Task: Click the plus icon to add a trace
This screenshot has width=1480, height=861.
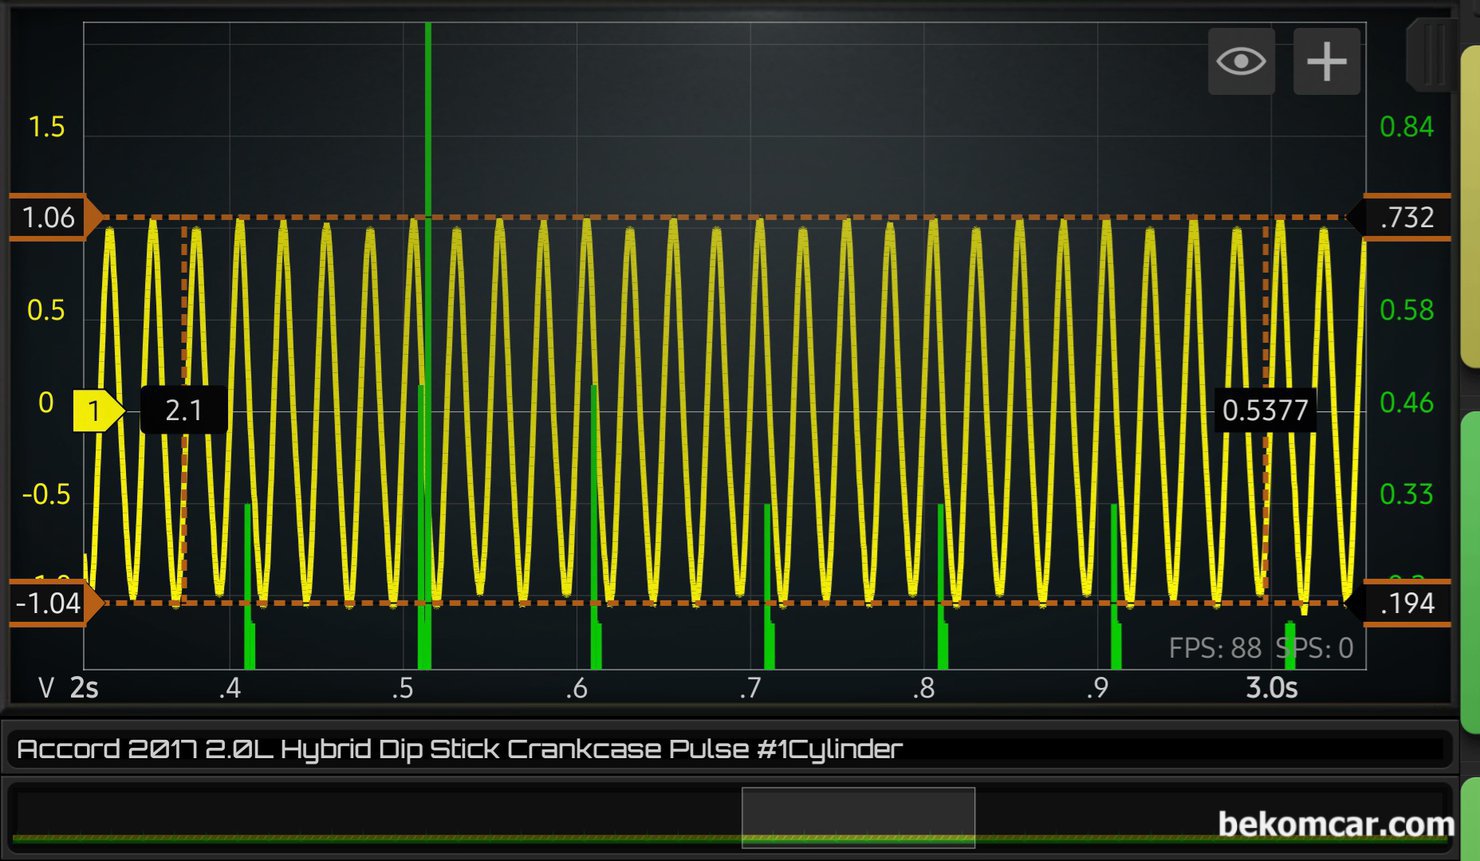Action: (1326, 62)
